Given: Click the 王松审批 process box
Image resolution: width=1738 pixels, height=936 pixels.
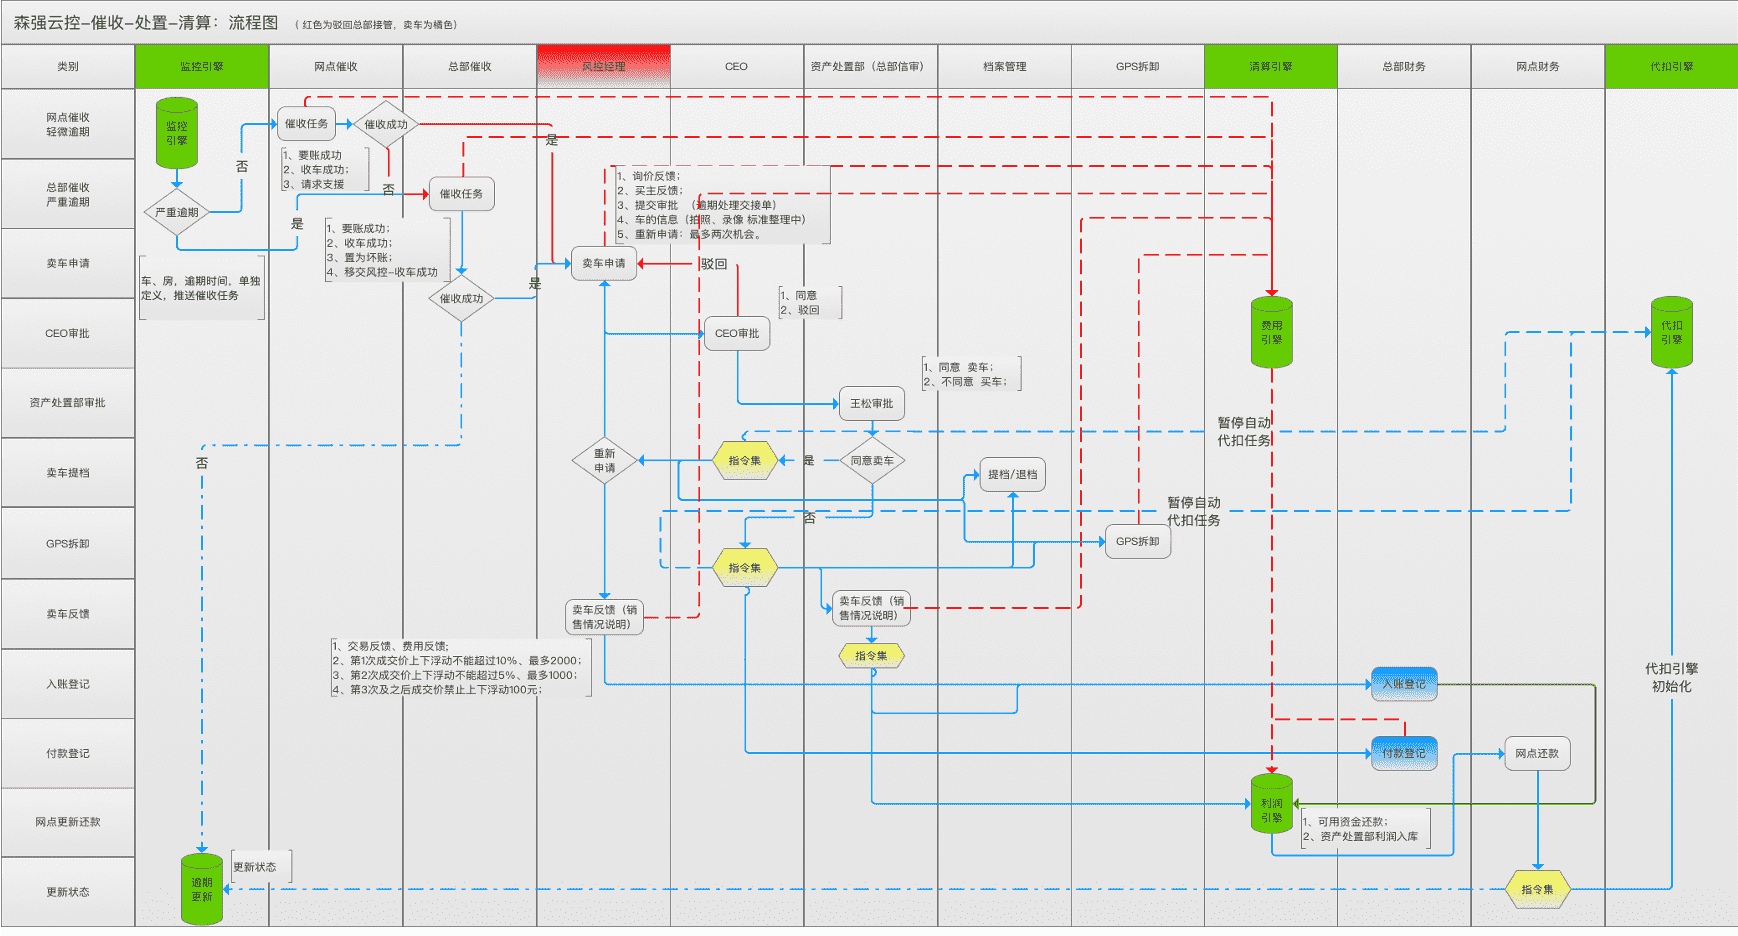Looking at the screenshot, I should click(x=871, y=403).
